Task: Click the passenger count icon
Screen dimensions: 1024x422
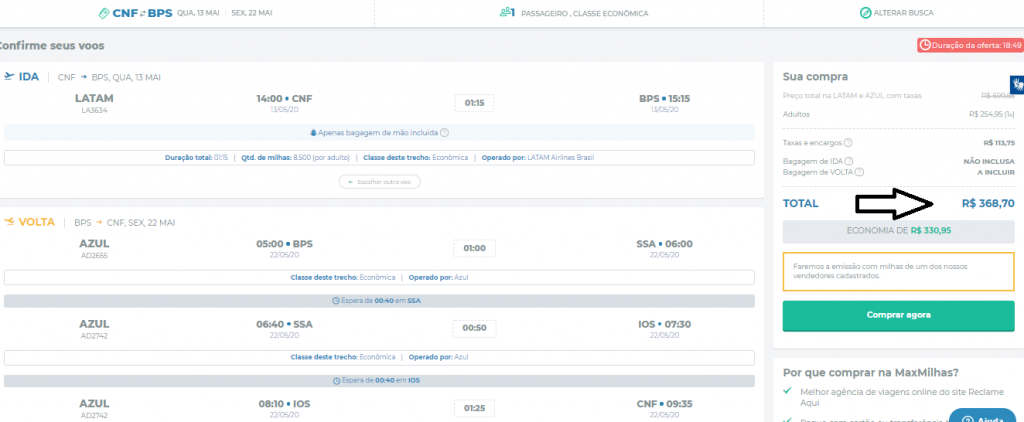Action: pos(507,12)
